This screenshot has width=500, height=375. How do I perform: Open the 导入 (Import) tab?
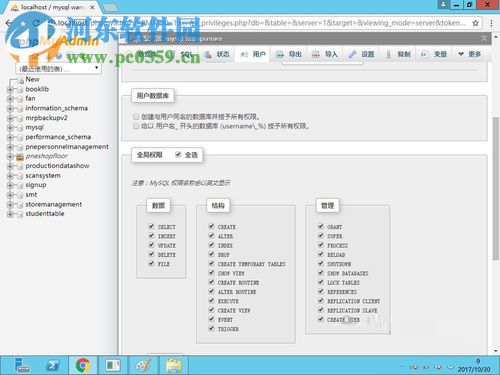pyautogui.click(x=325, y=54)
